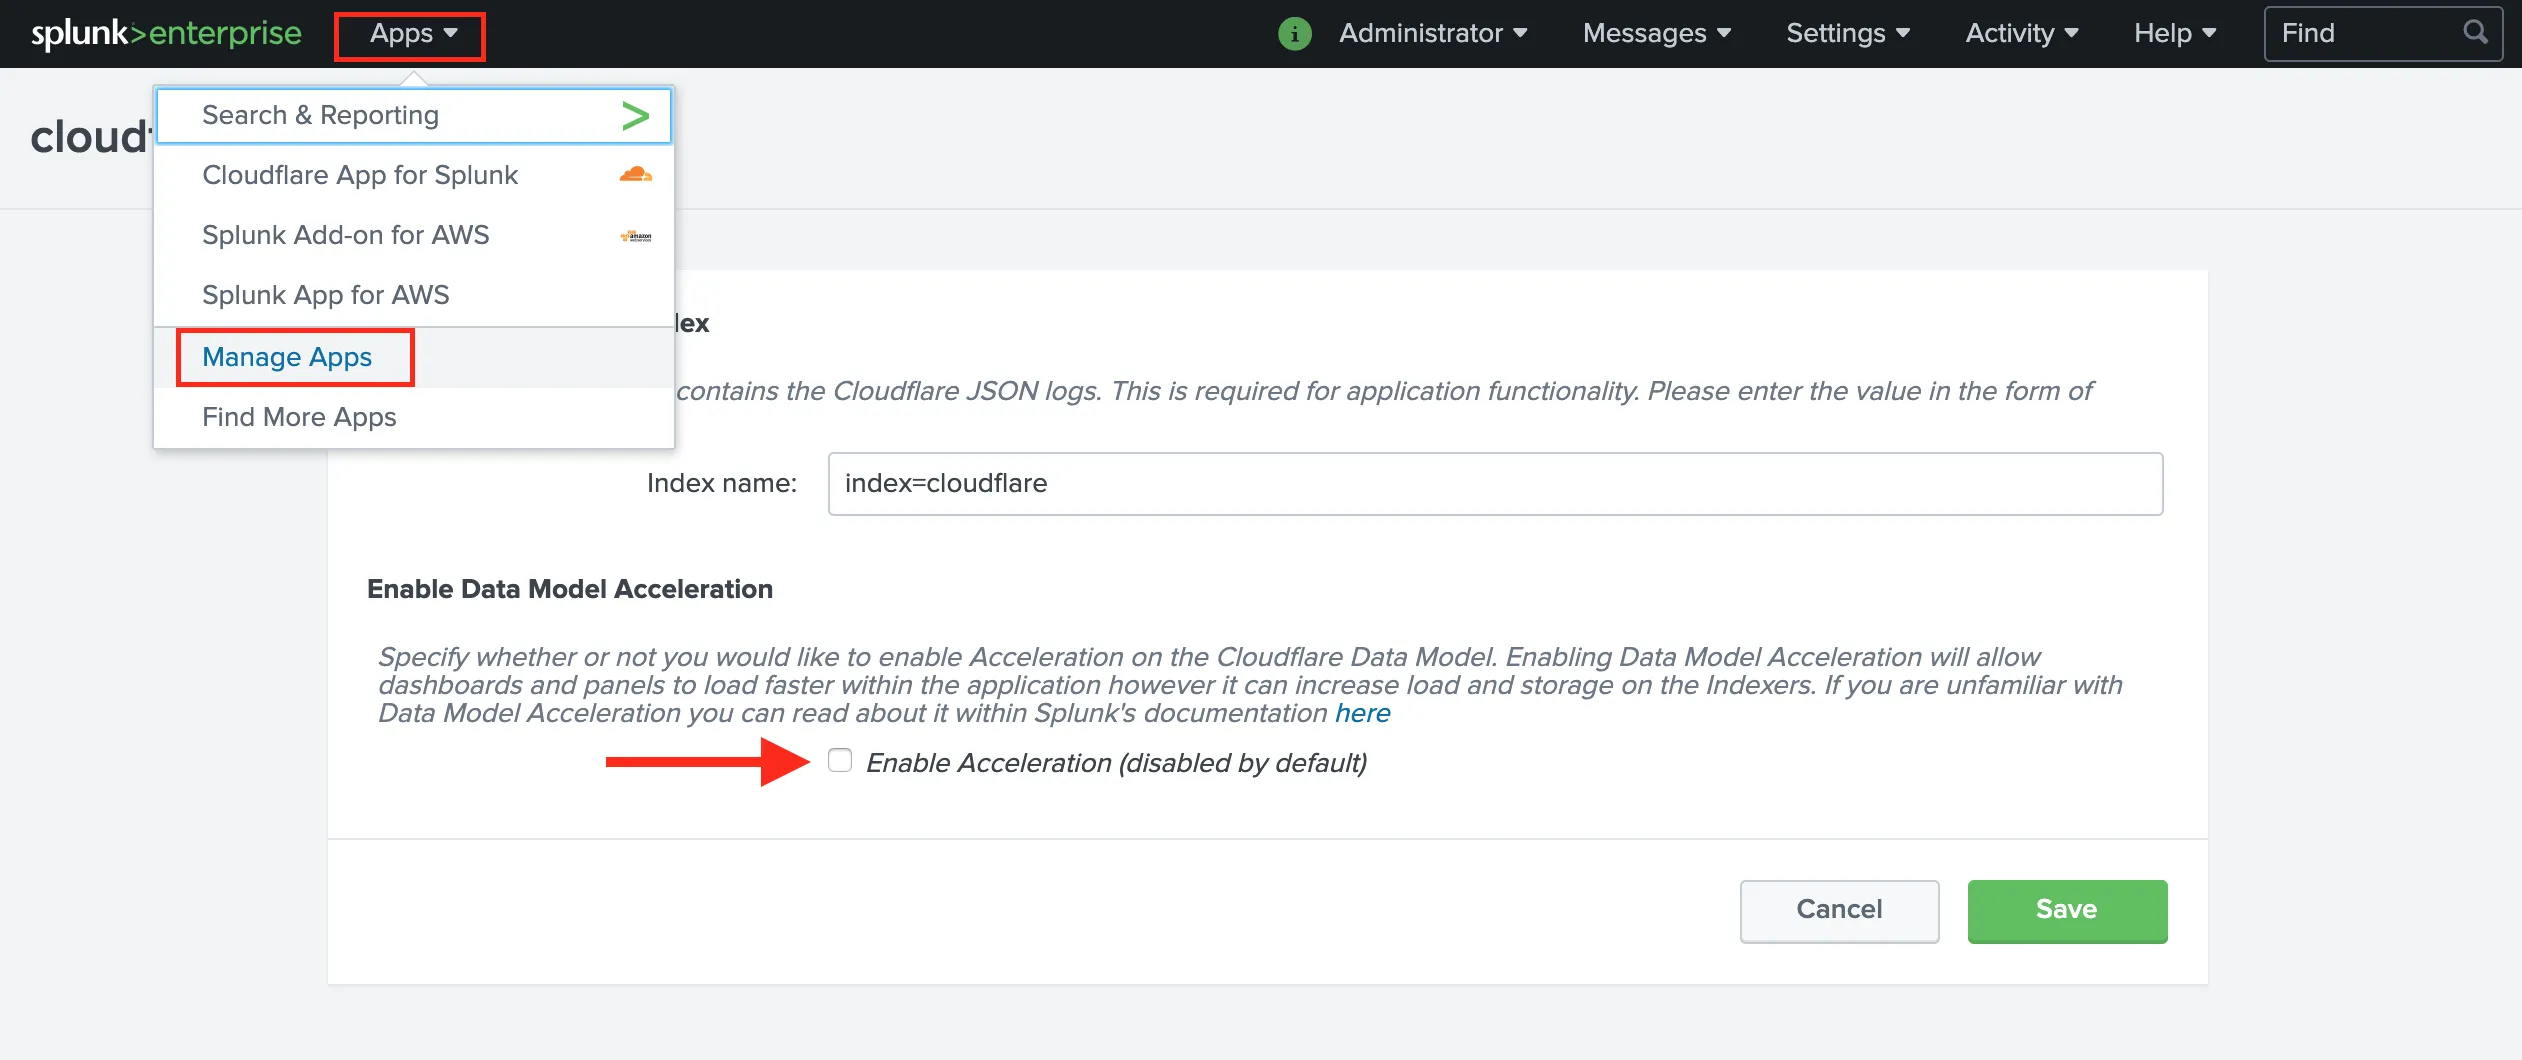2522x1060 pixels.
Task: Select Manage Apps from the Apps menu
Action: [286, 357]
